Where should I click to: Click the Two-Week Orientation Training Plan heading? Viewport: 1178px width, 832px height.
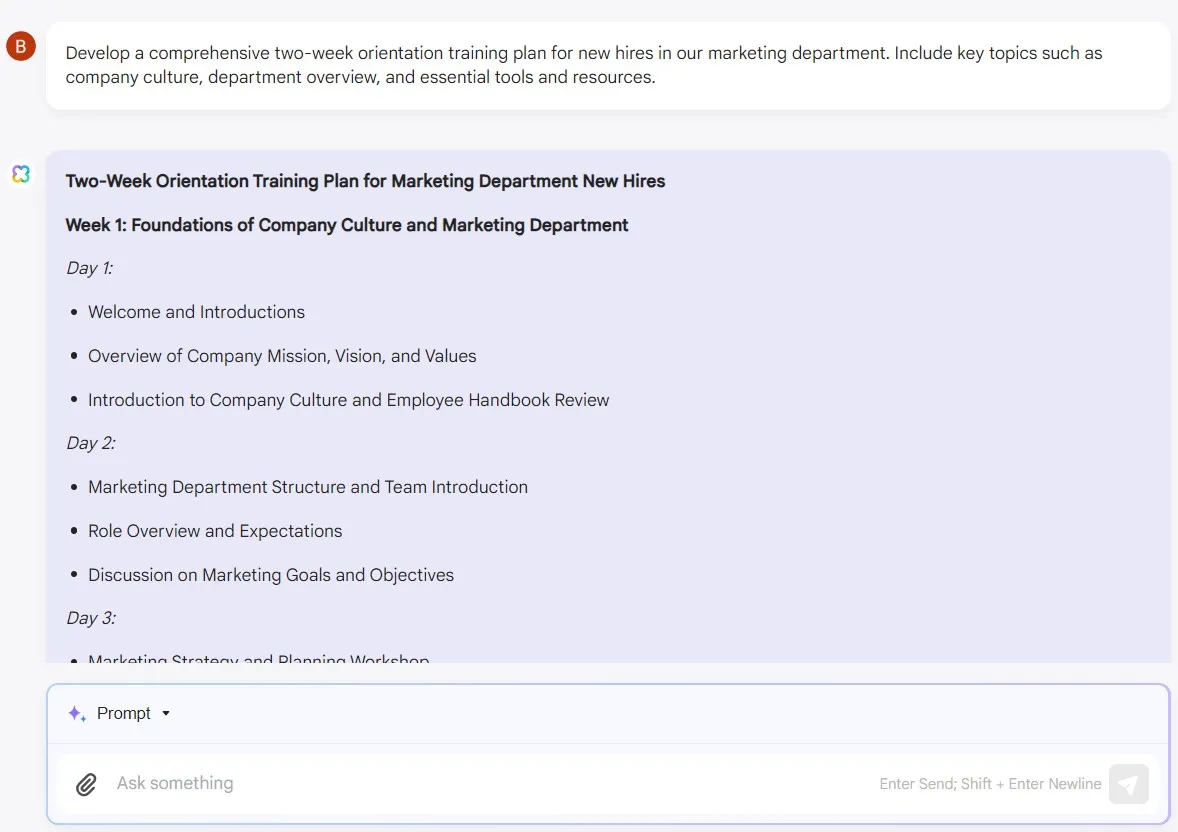365,181
